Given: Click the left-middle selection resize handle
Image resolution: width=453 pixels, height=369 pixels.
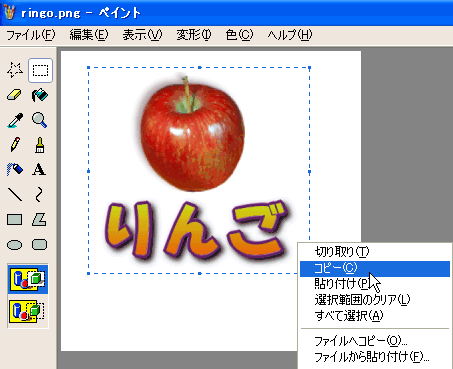Looking at the screenshot, I should [x=89, y=171].
